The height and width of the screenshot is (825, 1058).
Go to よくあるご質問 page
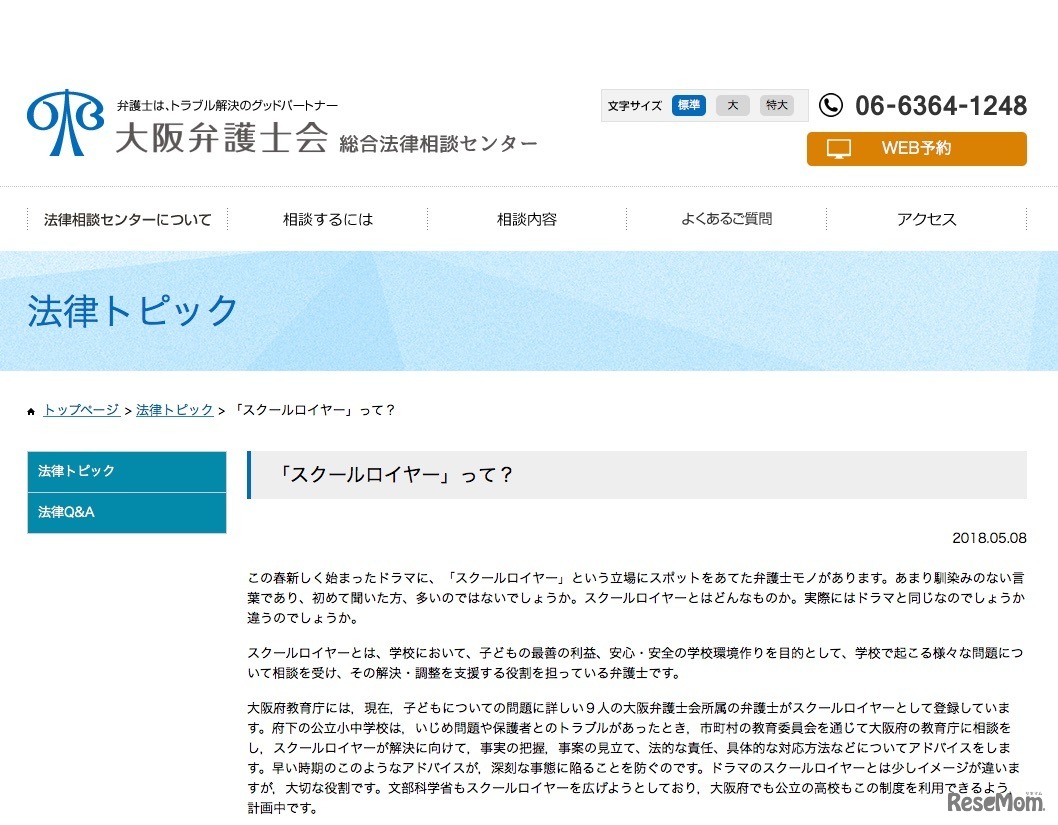pyautogui.click(x=725, y=218)
